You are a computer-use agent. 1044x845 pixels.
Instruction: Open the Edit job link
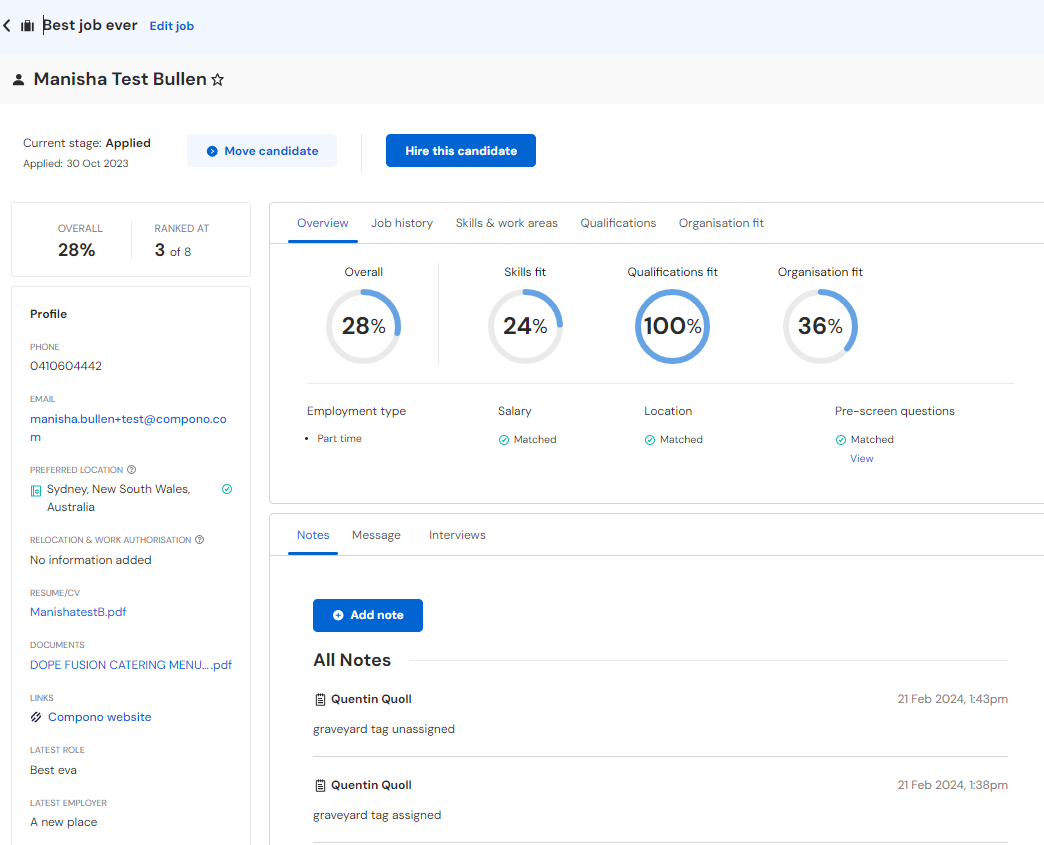[172, 26]
